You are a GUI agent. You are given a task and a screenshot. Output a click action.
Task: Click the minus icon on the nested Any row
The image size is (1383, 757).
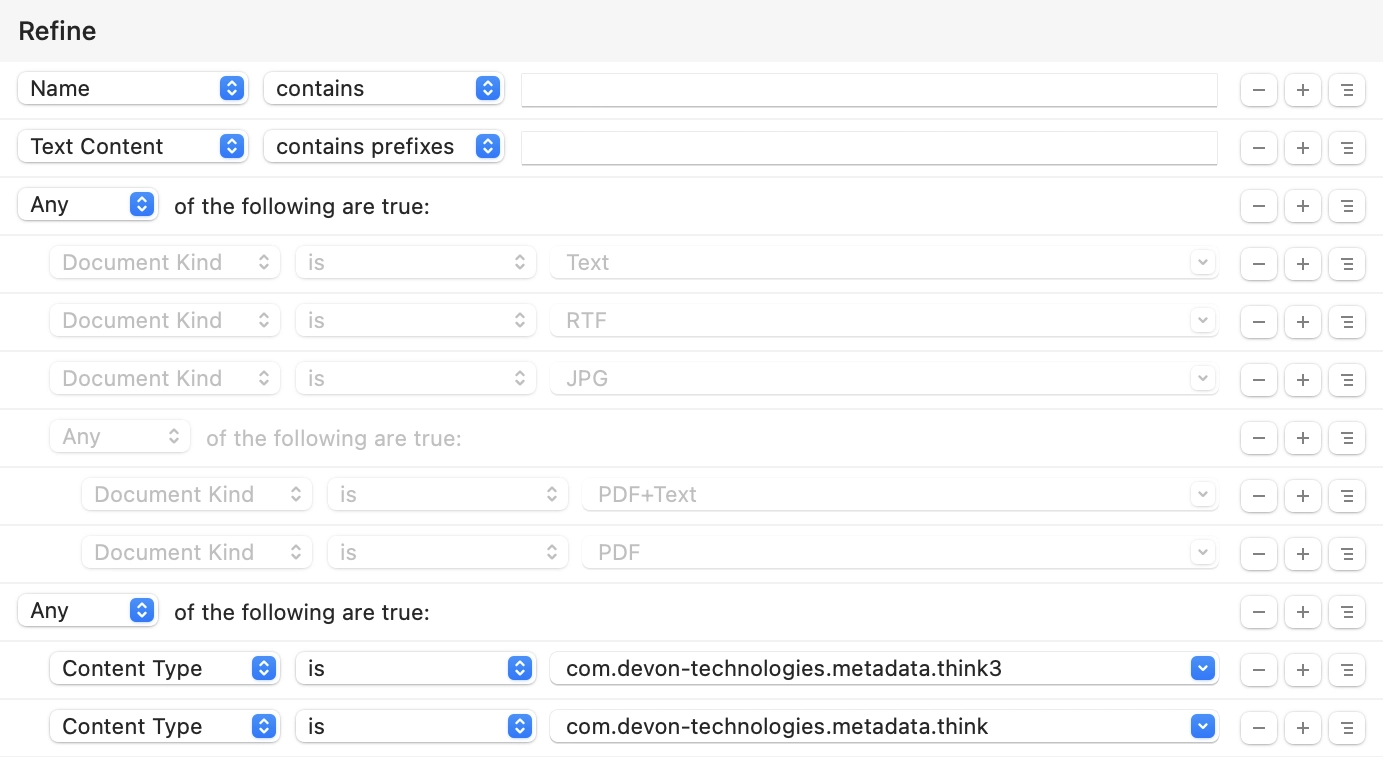pyautogui.click(x=1258, y=437)
